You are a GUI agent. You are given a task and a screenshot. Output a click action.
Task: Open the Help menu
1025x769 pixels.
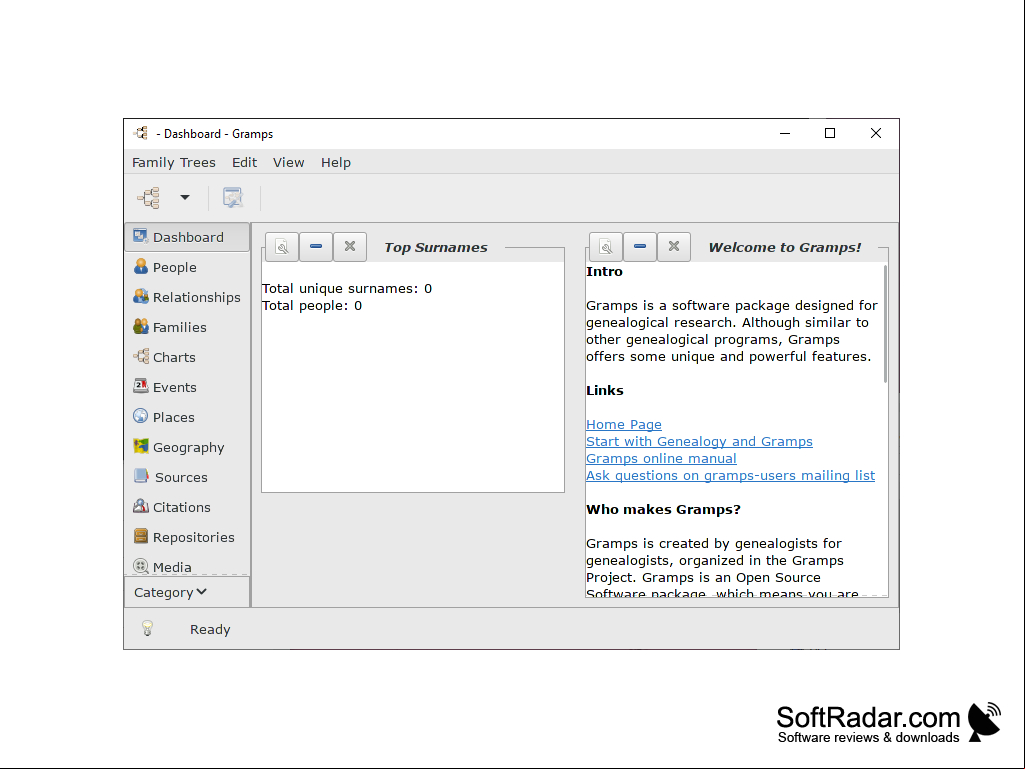pos(336,162)
